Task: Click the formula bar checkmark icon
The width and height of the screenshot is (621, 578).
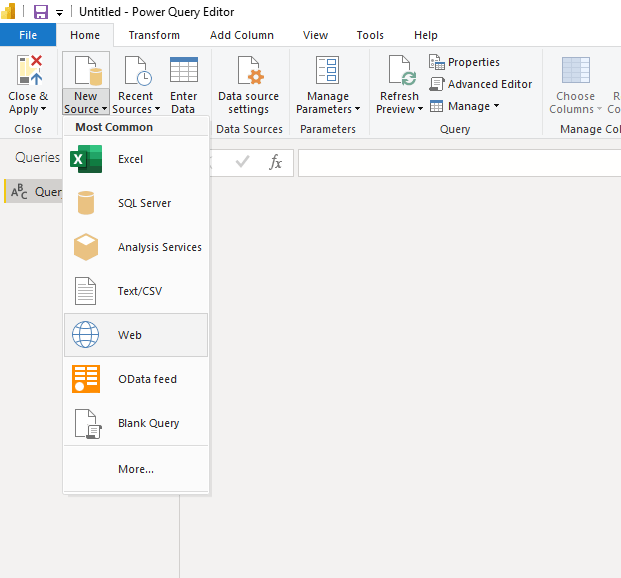Action: point(242,162)
